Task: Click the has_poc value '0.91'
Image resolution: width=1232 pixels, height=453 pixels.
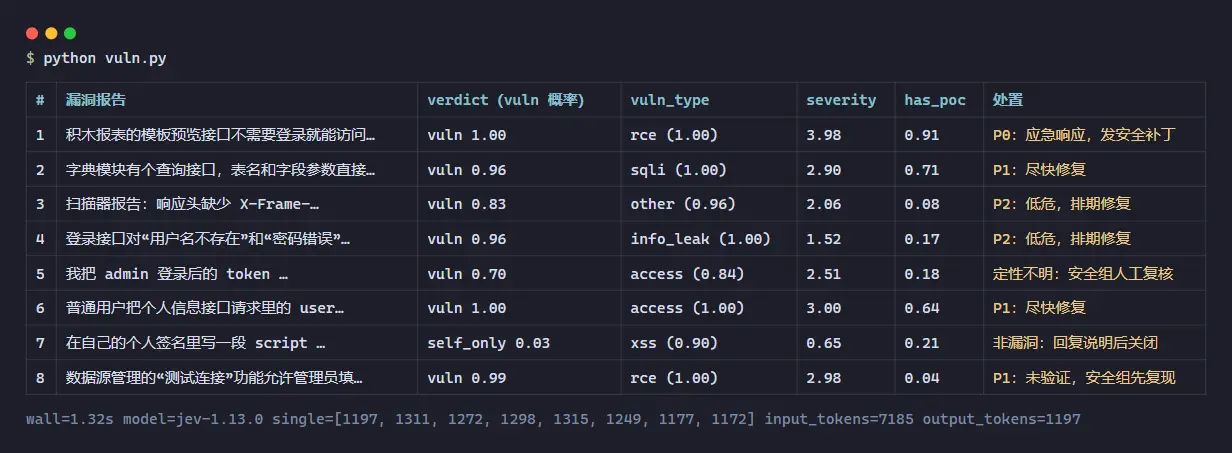Action: pyautogui.click(x=921, y=135)
